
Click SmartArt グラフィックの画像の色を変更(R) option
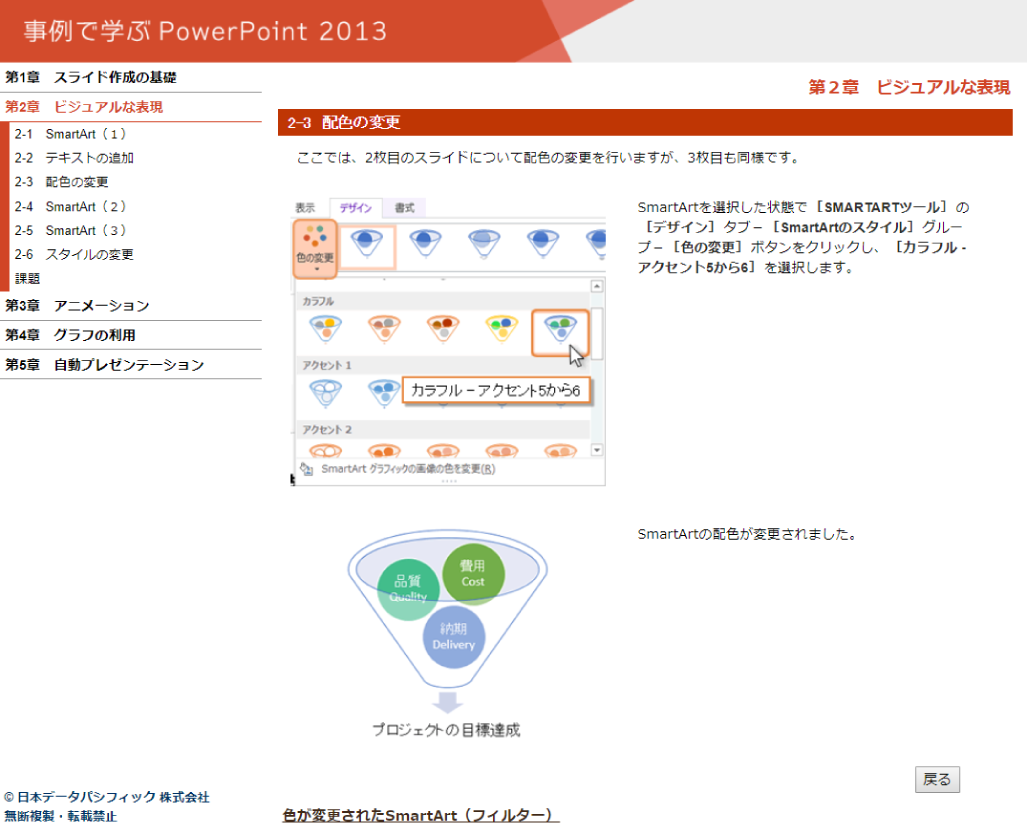click(x=407, y=469)
